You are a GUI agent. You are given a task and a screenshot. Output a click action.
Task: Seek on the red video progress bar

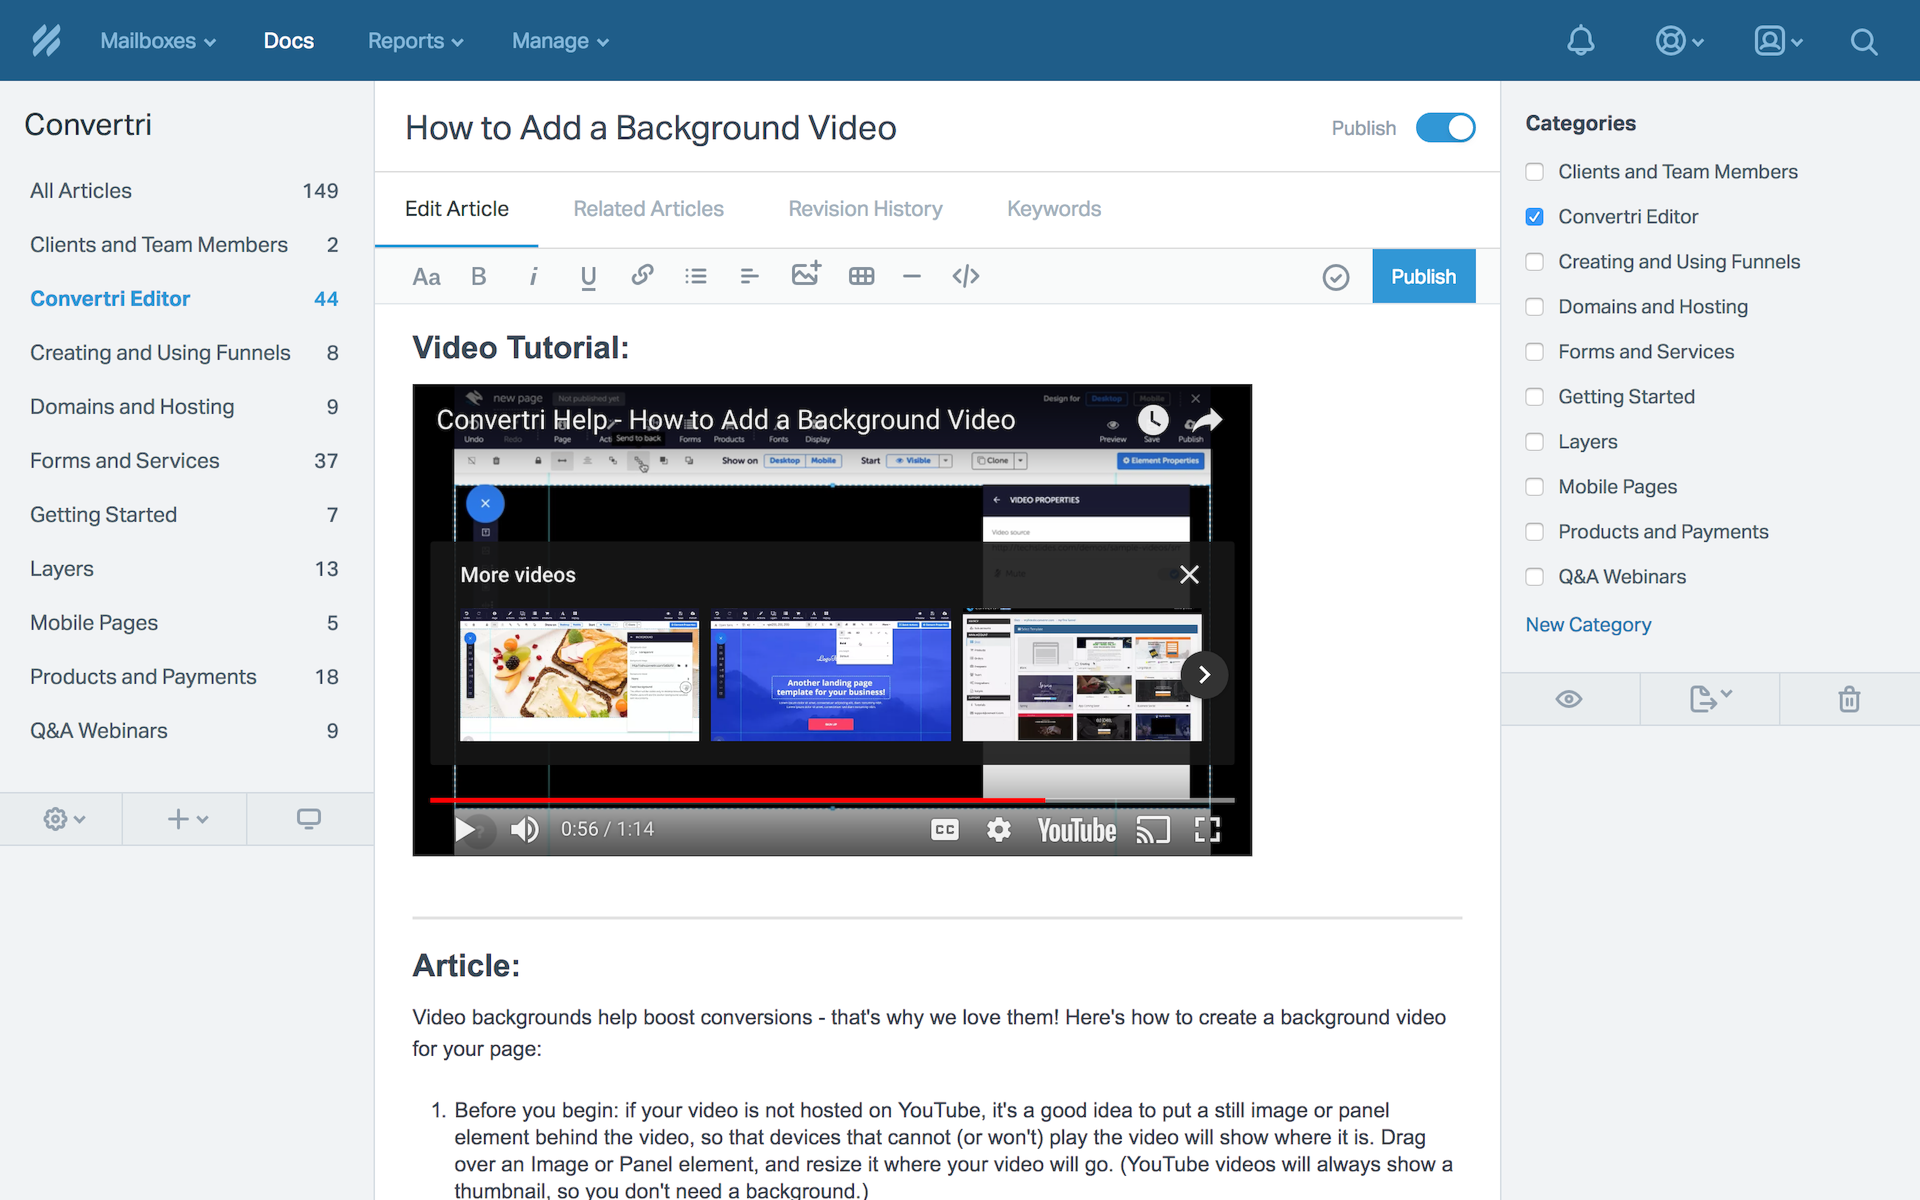pyautogui.click(x=737, y=800)
